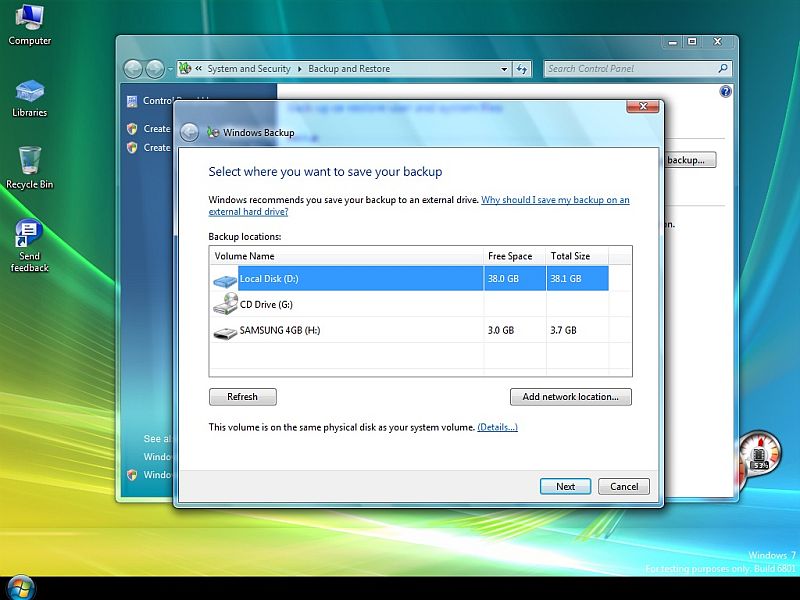Click the SAMSUNG 4GB (H:) drive icon

coord(225,333)
